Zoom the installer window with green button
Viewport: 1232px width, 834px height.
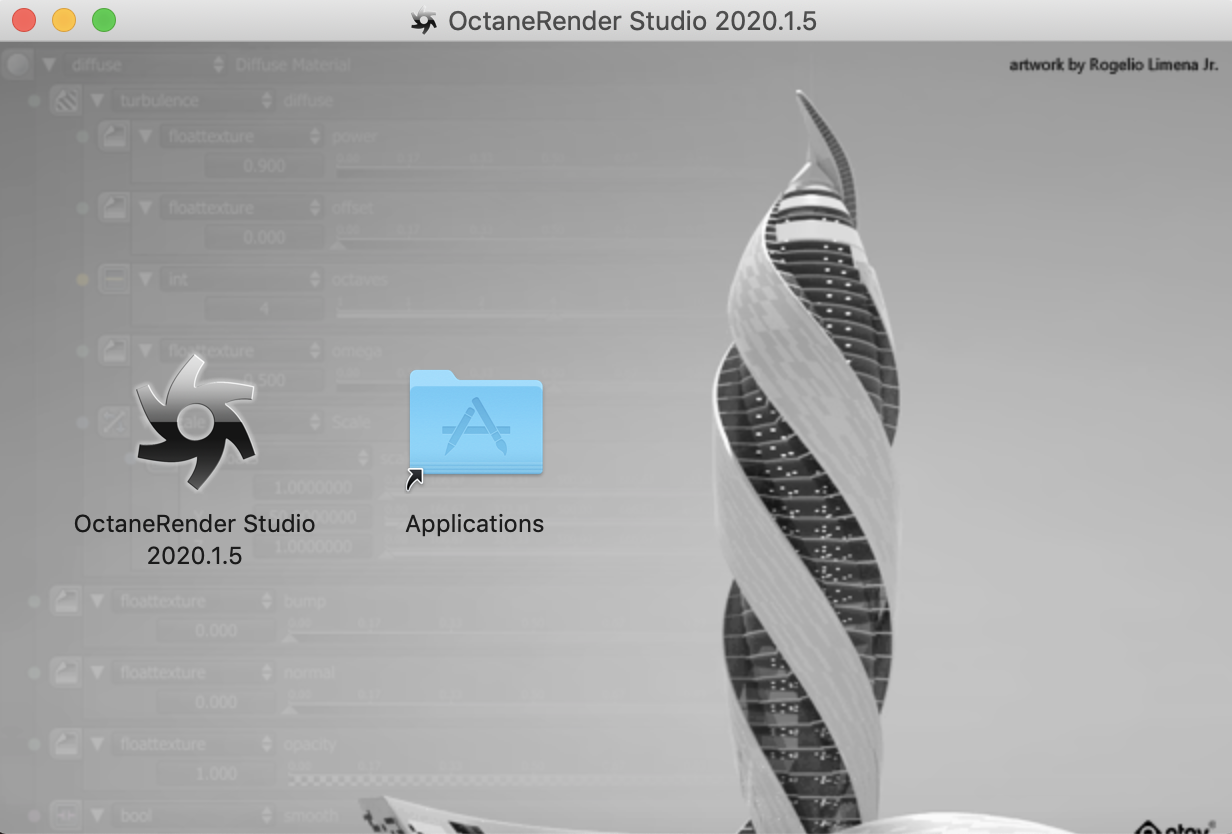[x=104, y=20]
